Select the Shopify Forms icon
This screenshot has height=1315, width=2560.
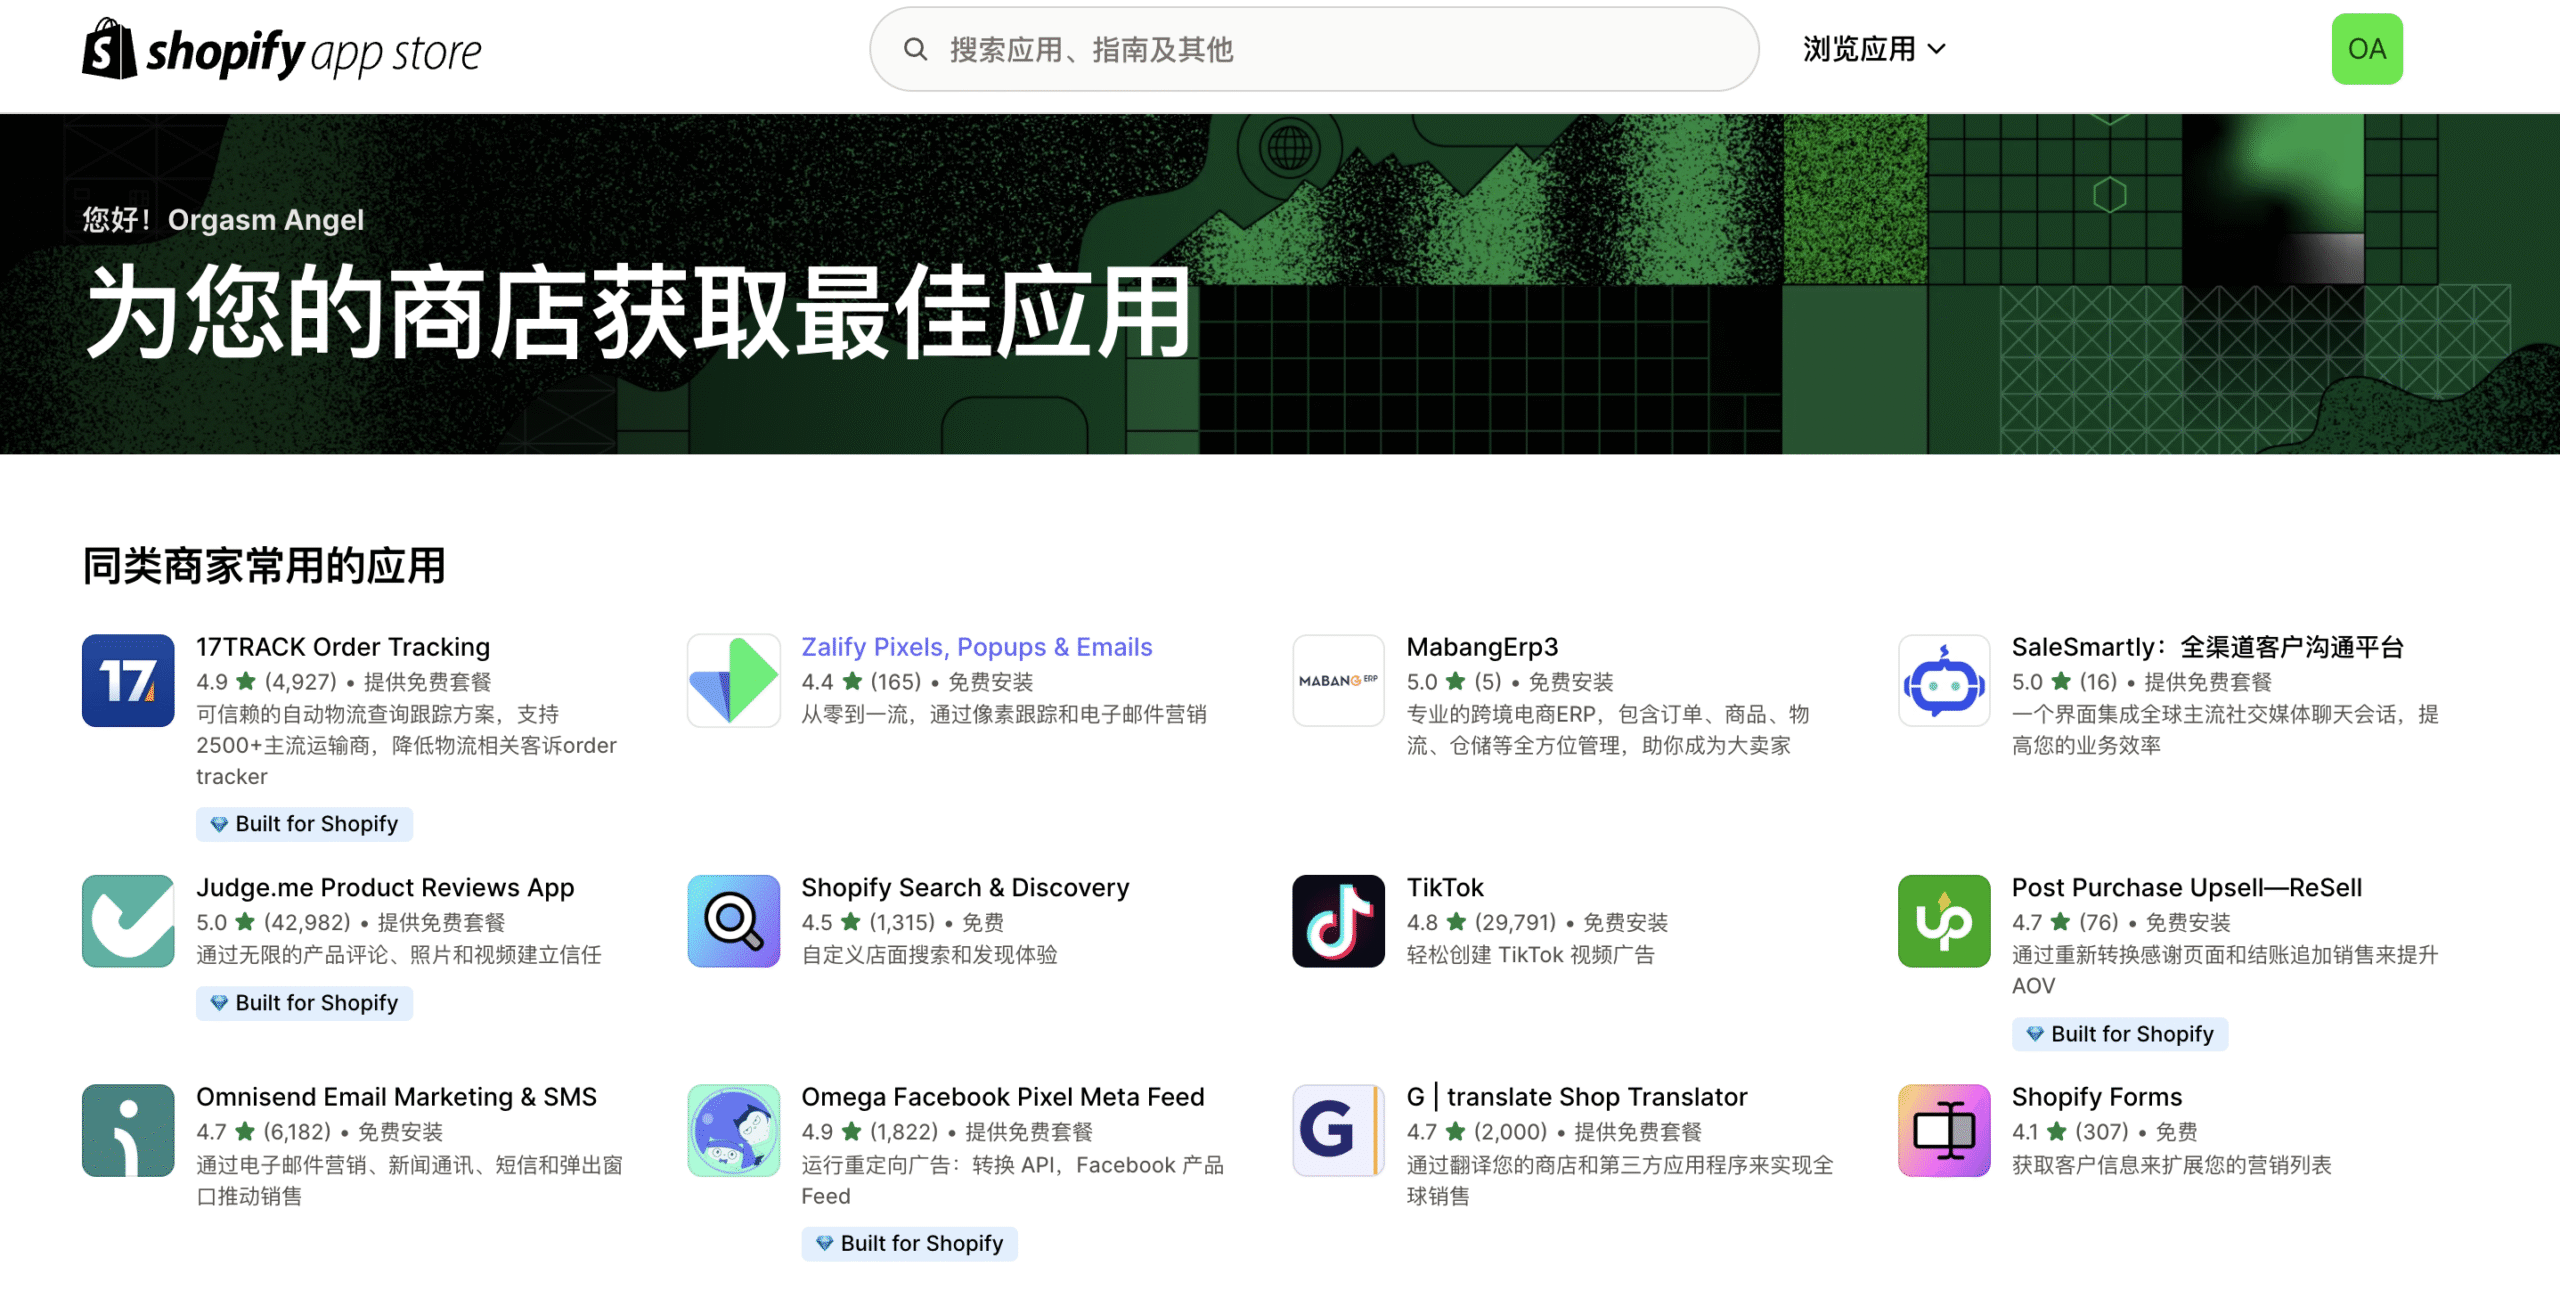(1943, 1130)
